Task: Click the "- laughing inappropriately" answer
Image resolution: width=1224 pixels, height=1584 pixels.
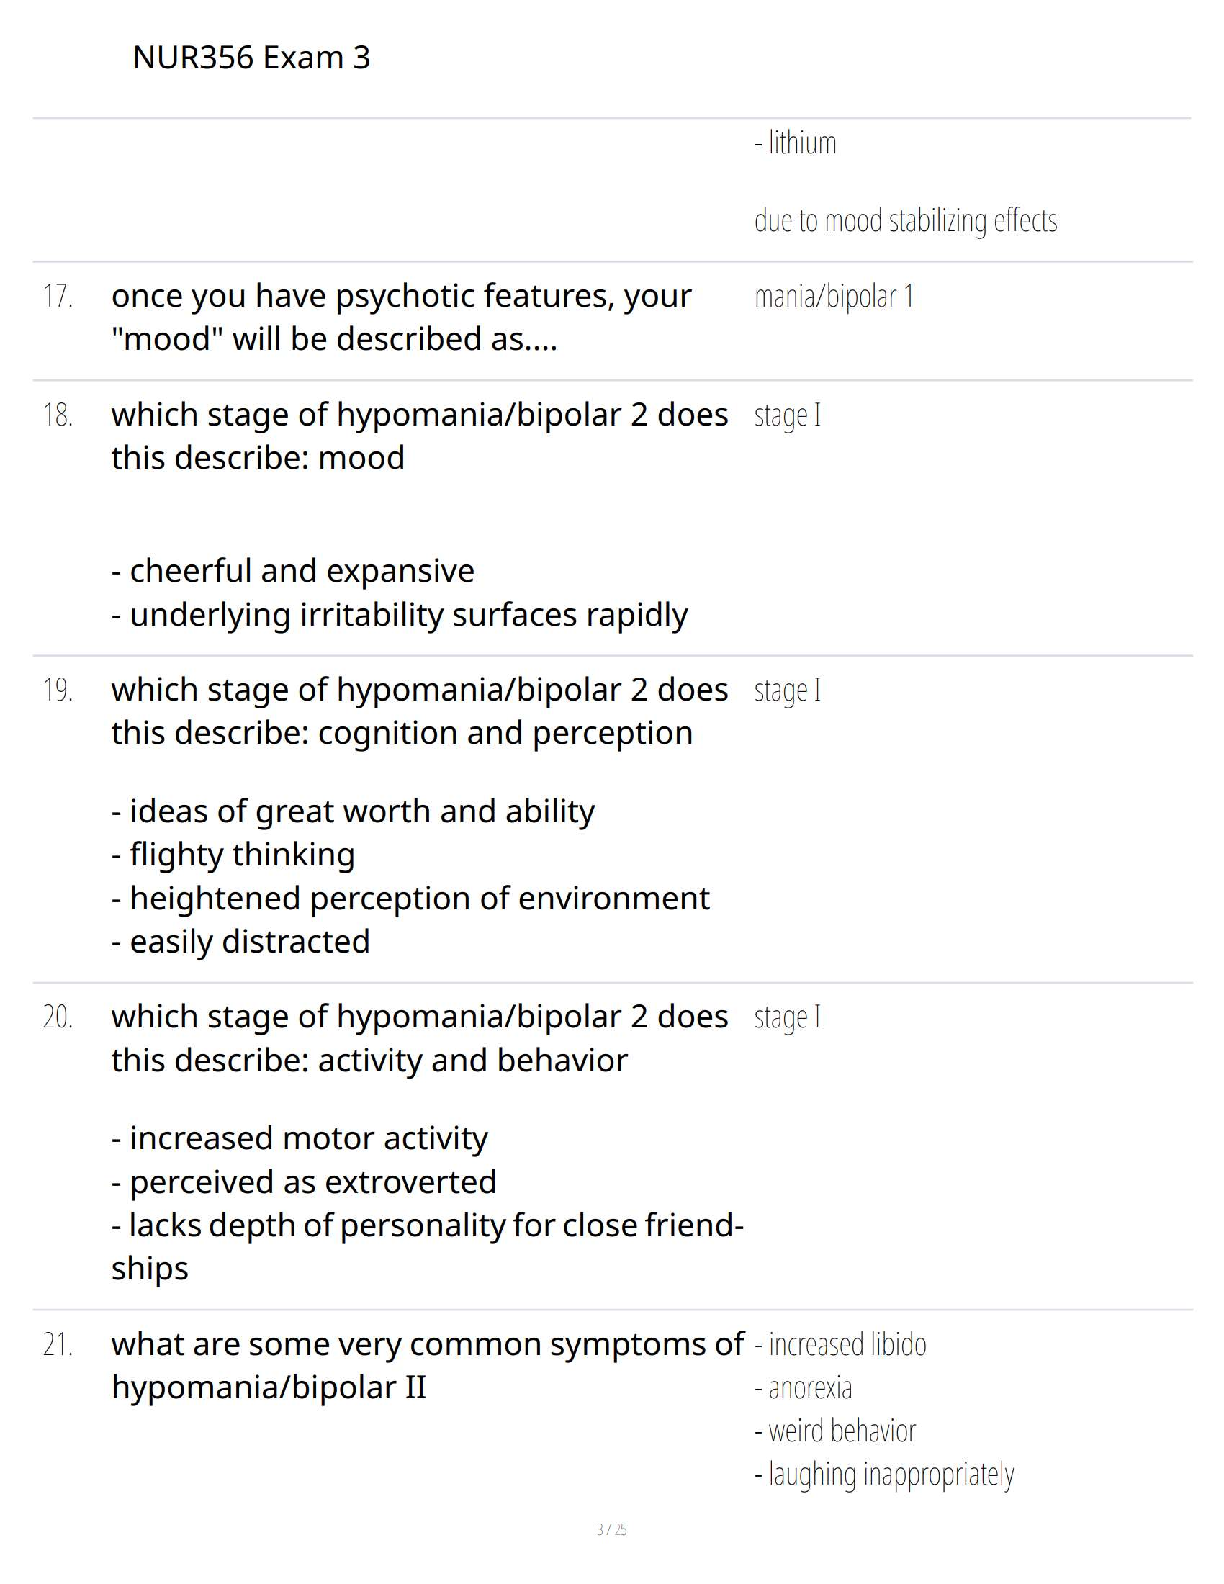Action: (x=884, y=1475)
